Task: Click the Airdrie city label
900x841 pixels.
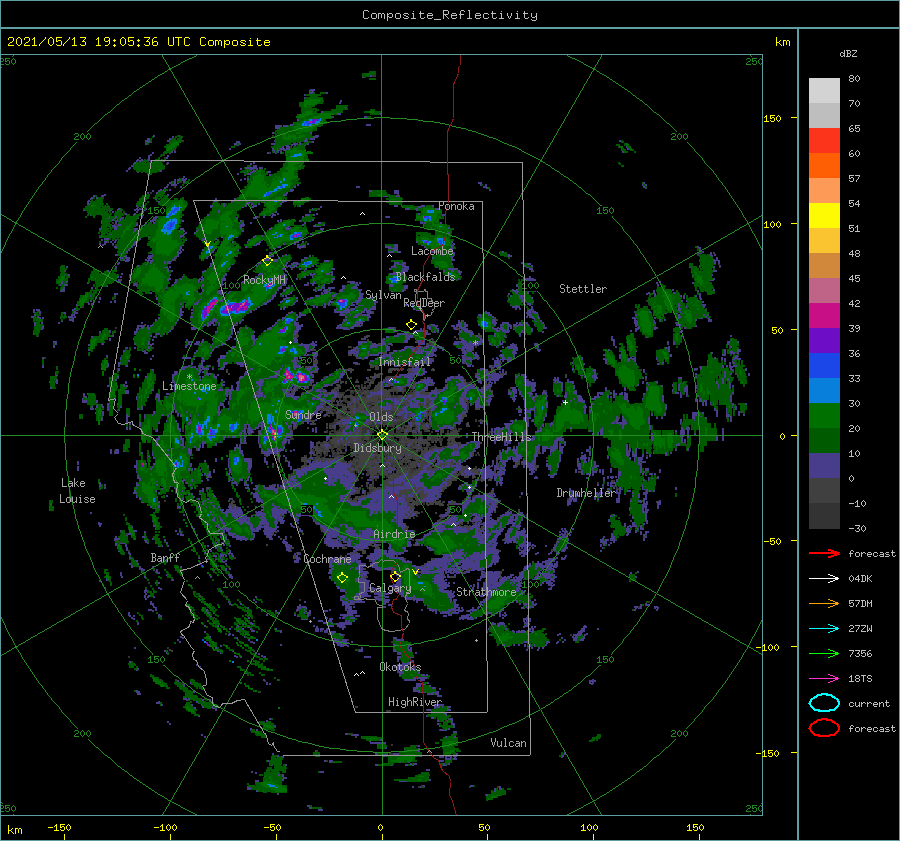Action: pos(394,534)
